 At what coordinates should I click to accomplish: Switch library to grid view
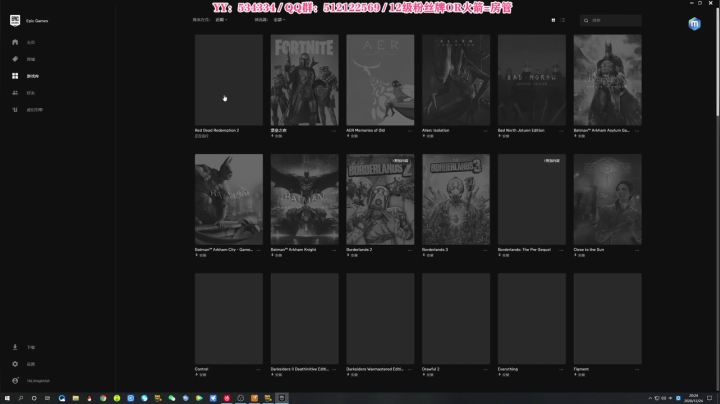coord(553,20)
